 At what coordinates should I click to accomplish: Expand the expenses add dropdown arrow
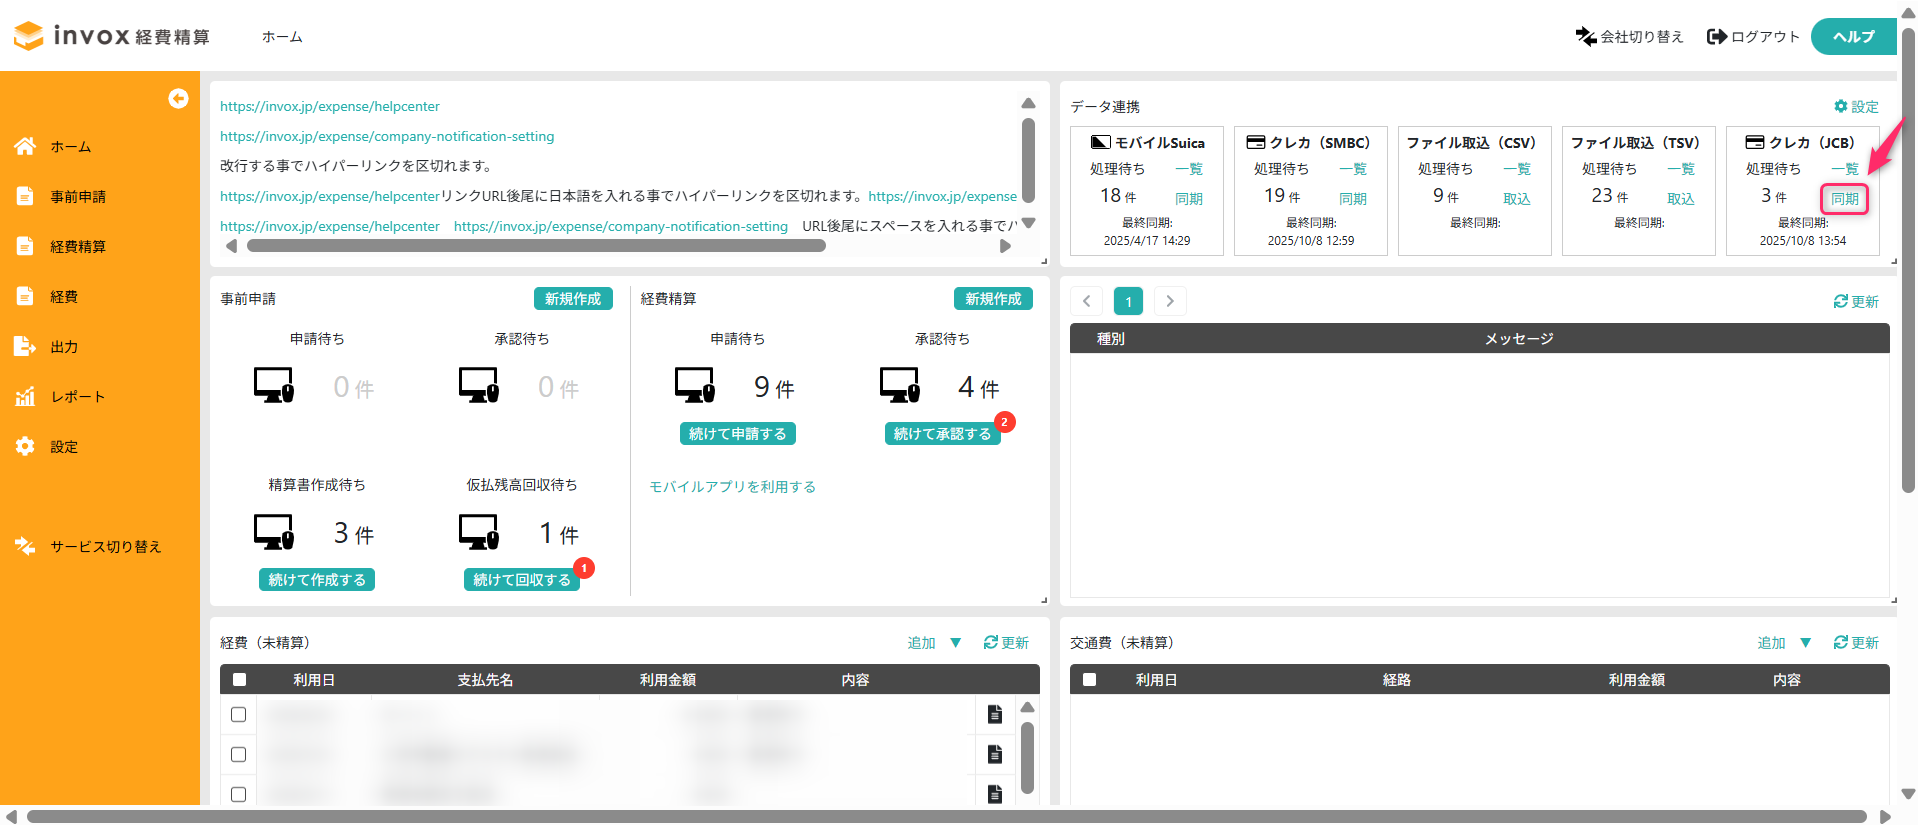956,643
